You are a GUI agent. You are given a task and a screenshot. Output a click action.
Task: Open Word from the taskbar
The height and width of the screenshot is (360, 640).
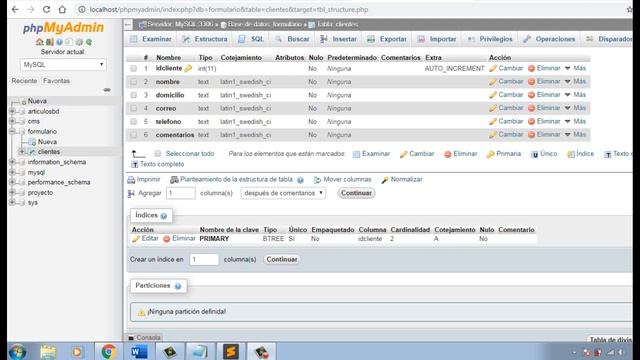click(139, 351)
